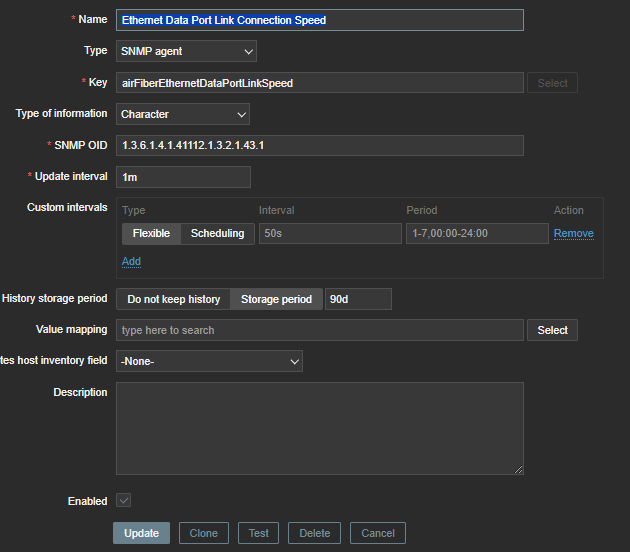Click the Value mapping search field

coord(320,330)
